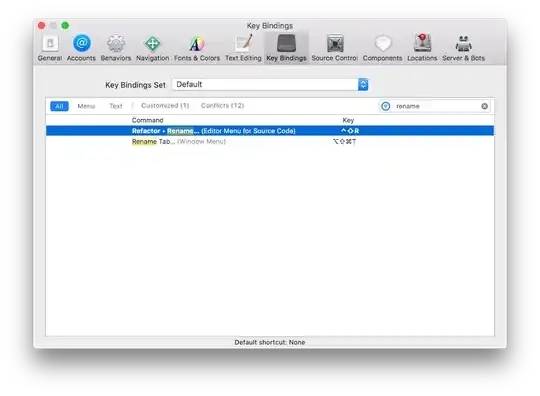Open the Fonts & Colors pane
Screen dimensions: 540x396
click(197, 48)
